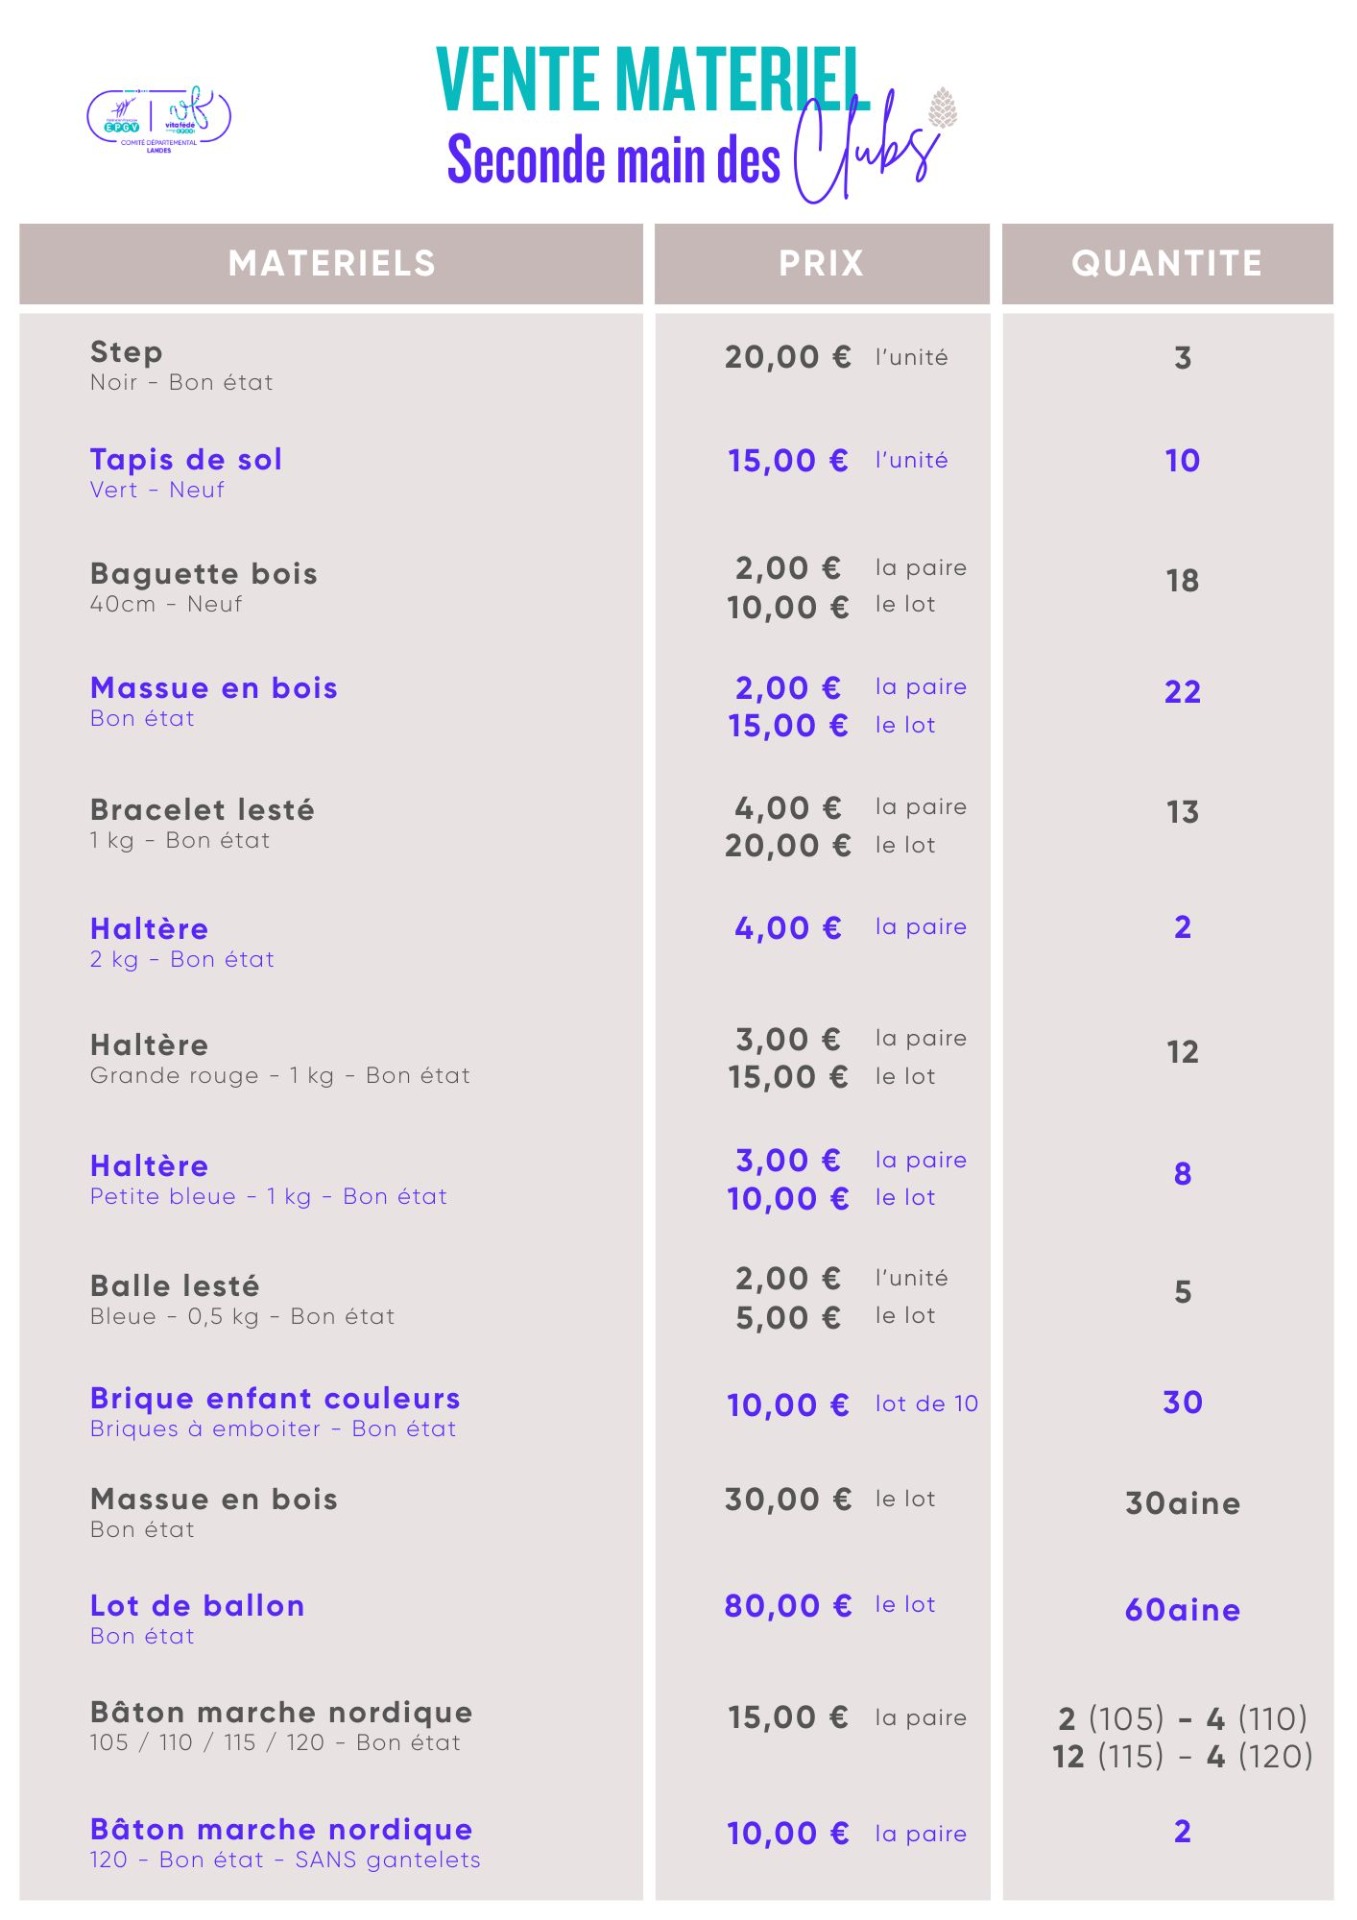Click the "Petite bleue - 1 kg" description
1357x1920 pixels.
[x=268, y=1197]
